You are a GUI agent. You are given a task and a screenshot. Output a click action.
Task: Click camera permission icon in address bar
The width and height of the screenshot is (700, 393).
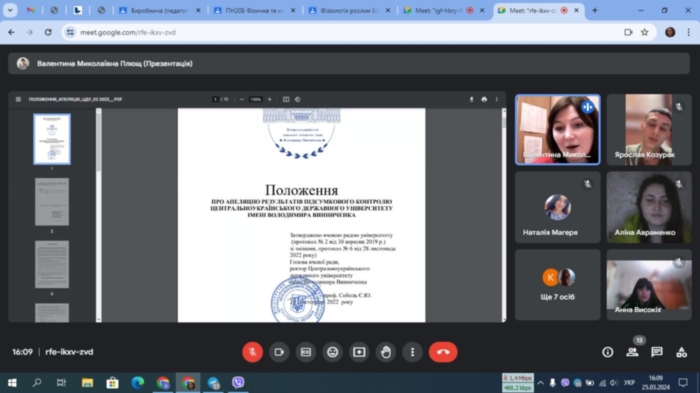click(x=628, y=32)
